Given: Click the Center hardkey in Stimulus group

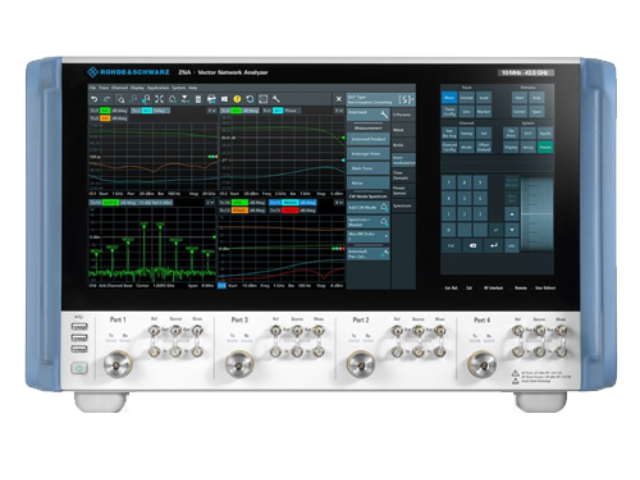Looking at the screenshot, I should click(519, 111).
